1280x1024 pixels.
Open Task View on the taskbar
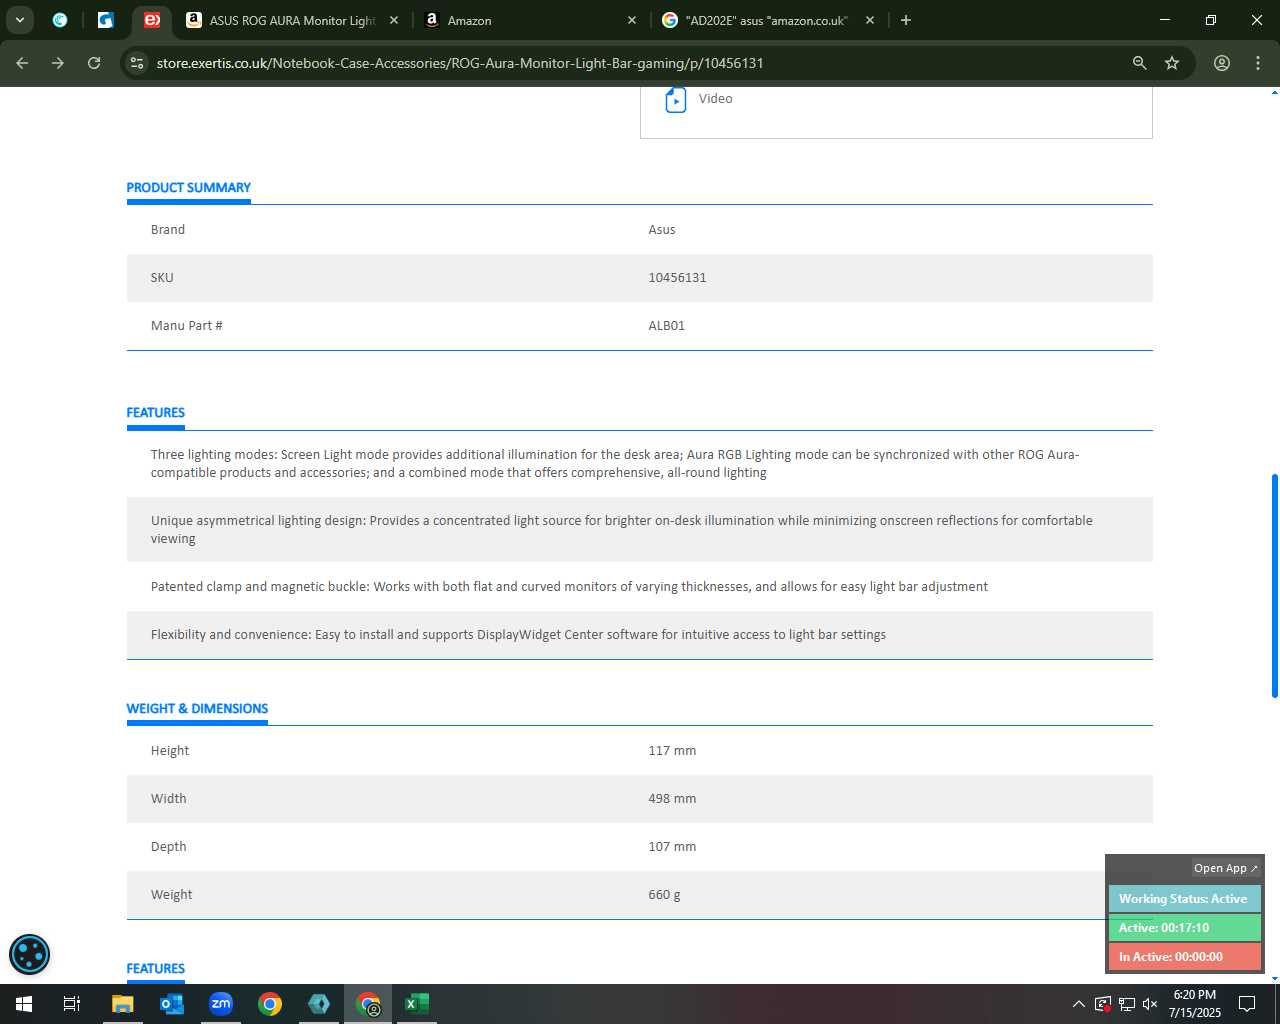pos(72,1004)
